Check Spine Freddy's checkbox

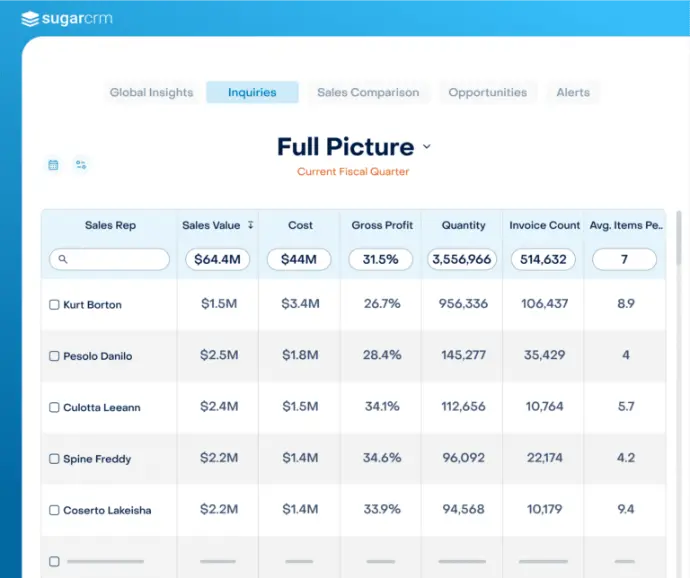point(54,459)
